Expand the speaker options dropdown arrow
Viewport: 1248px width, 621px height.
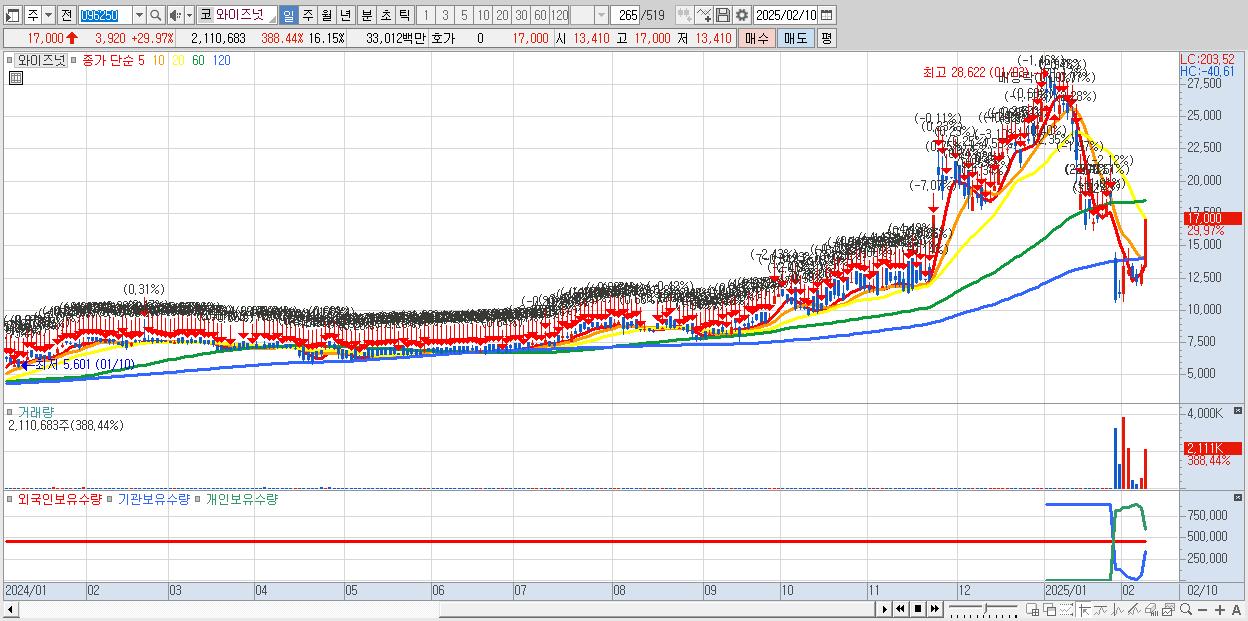point(188,15)
